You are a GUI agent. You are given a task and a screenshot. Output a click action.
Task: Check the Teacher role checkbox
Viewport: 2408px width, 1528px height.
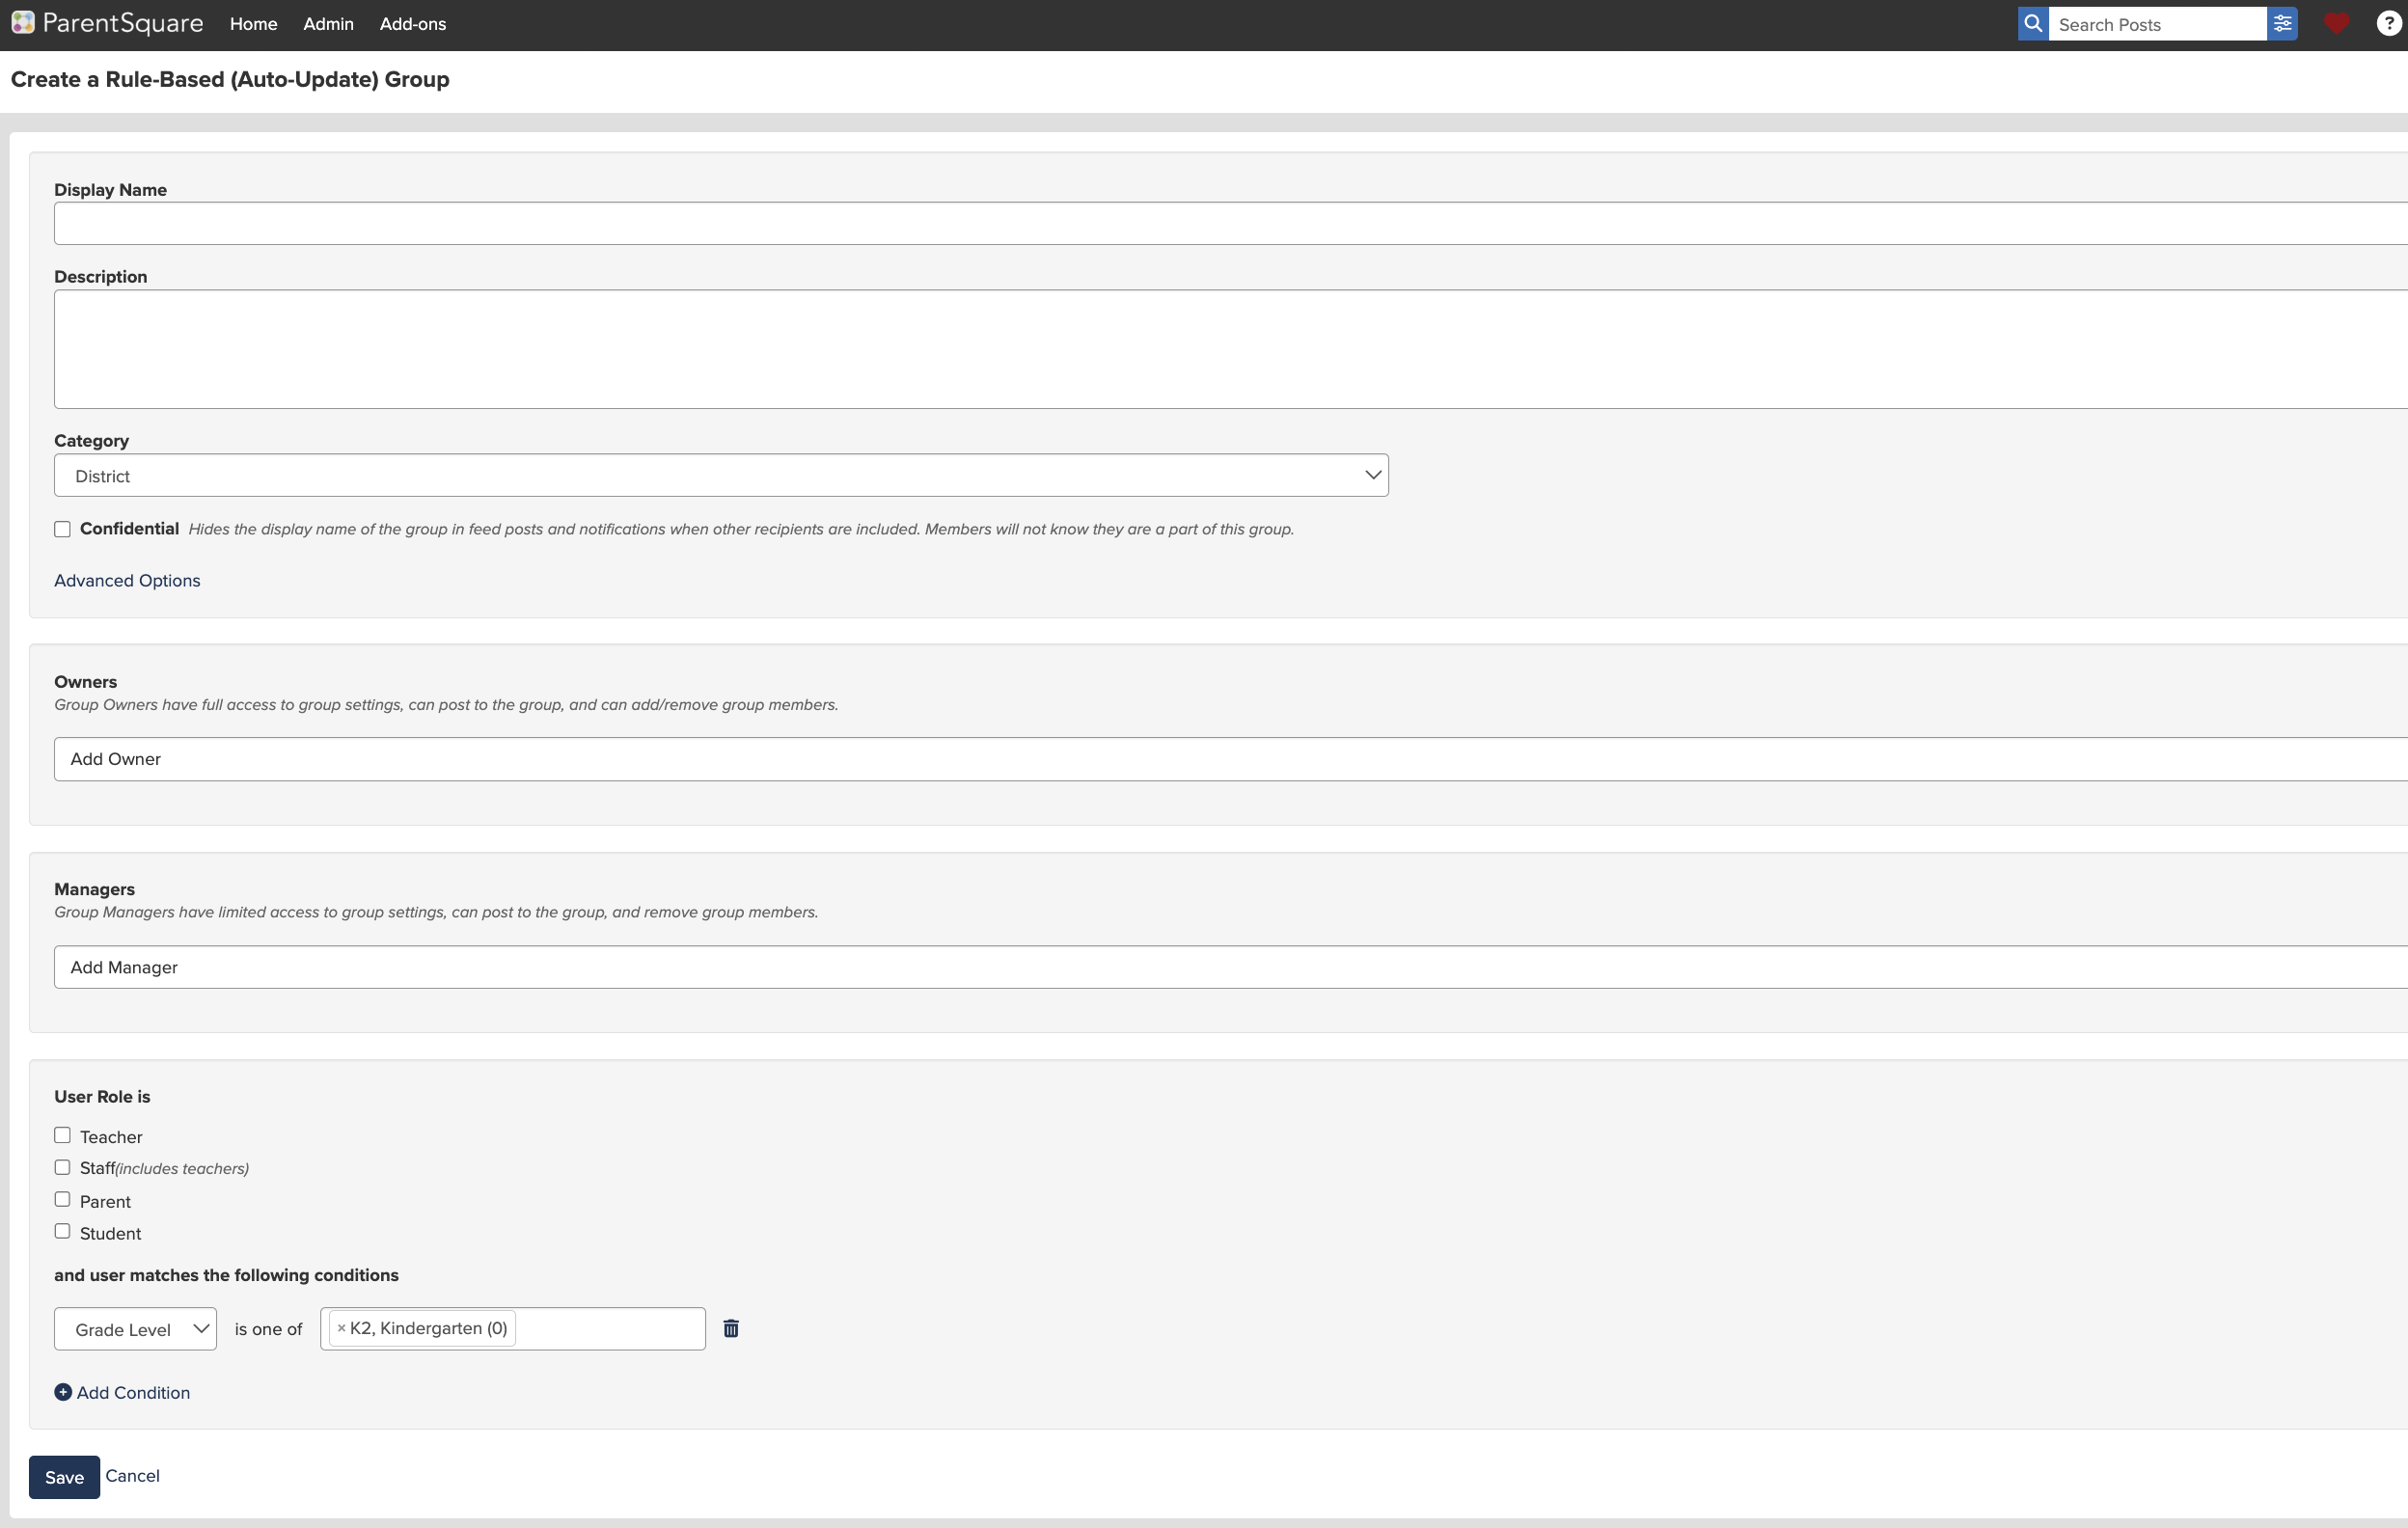[63, 1135]
